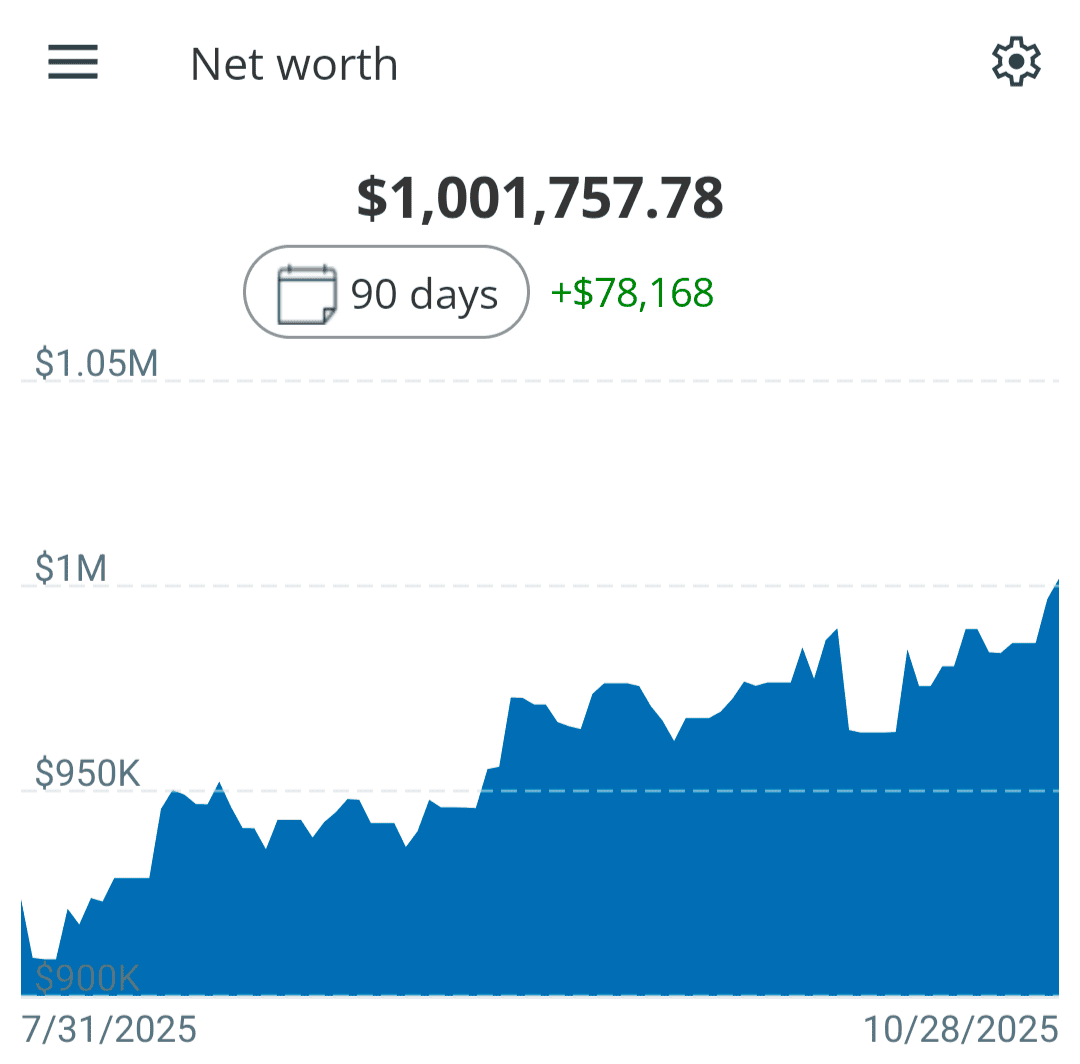Open the 90 days period dropdown

(x=386, y=292)
